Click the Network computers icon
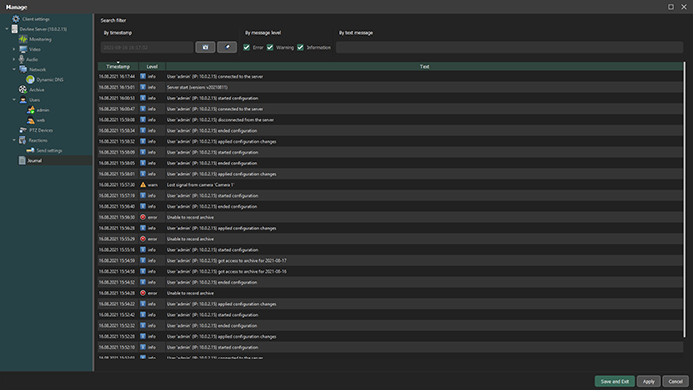Screen dimensions: 693x390 [23, 69]
